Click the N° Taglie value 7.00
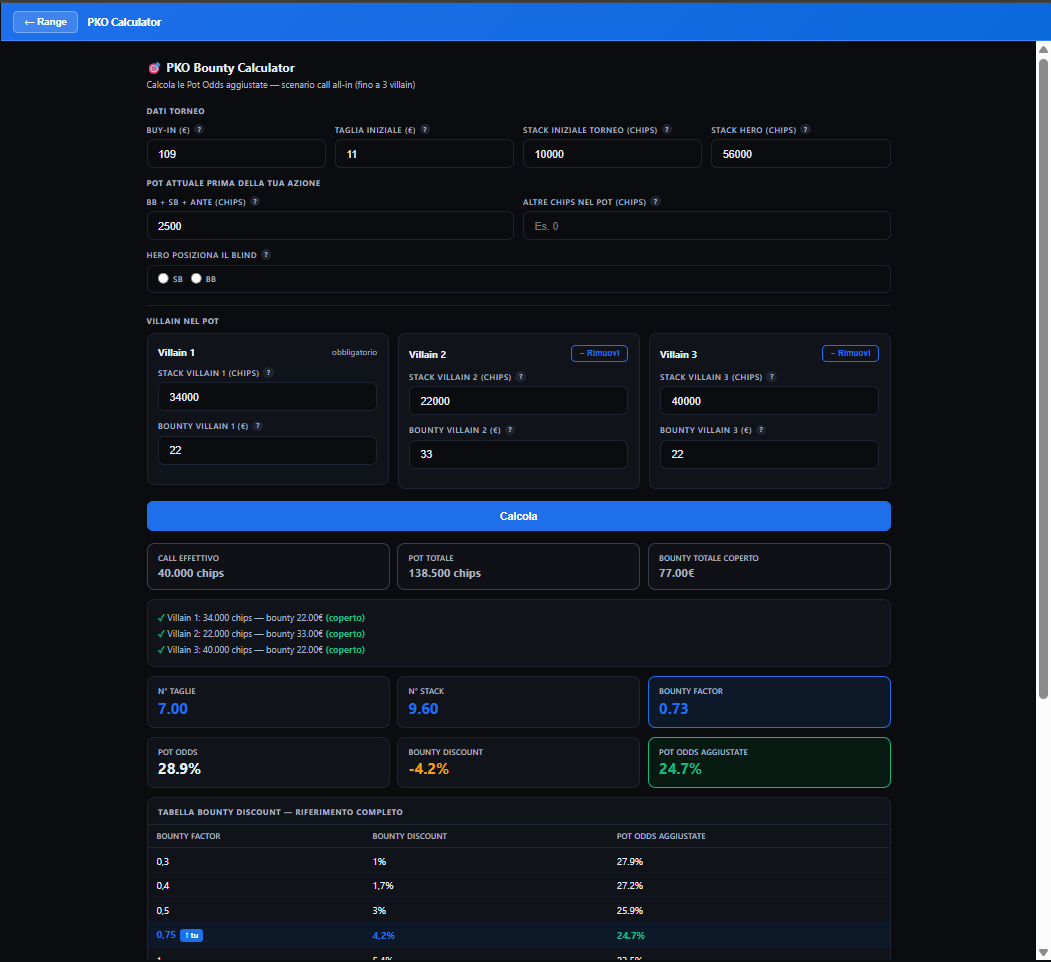 pos(173,709)
